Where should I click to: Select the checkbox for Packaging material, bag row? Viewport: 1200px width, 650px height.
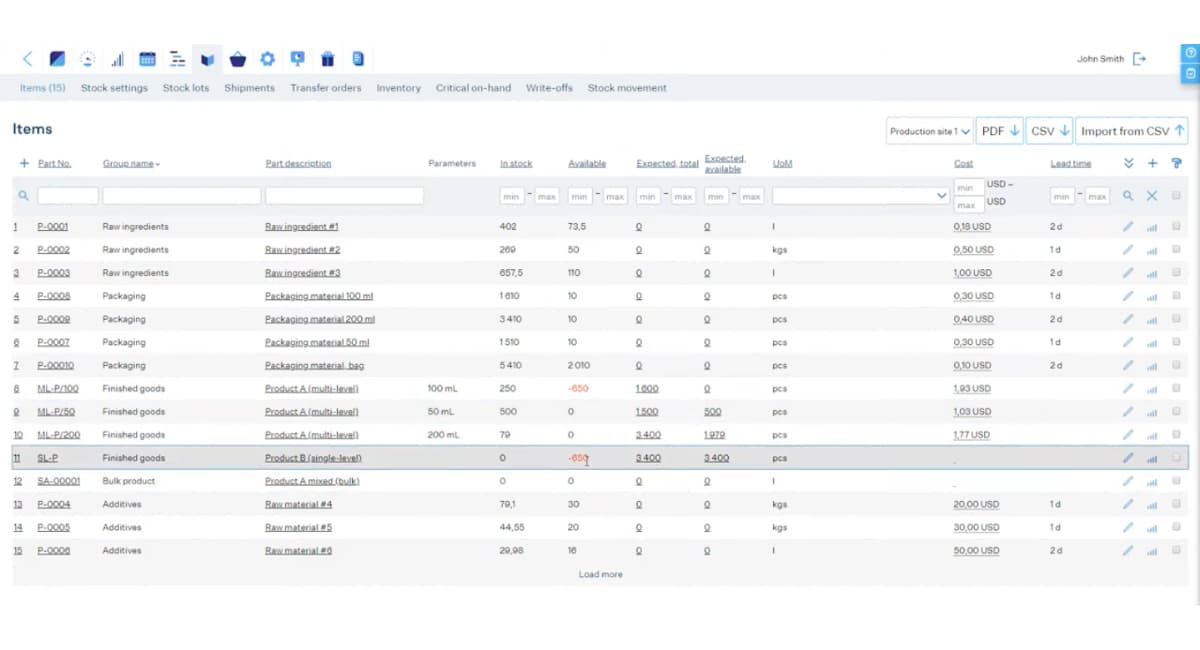pos(1176,365)
